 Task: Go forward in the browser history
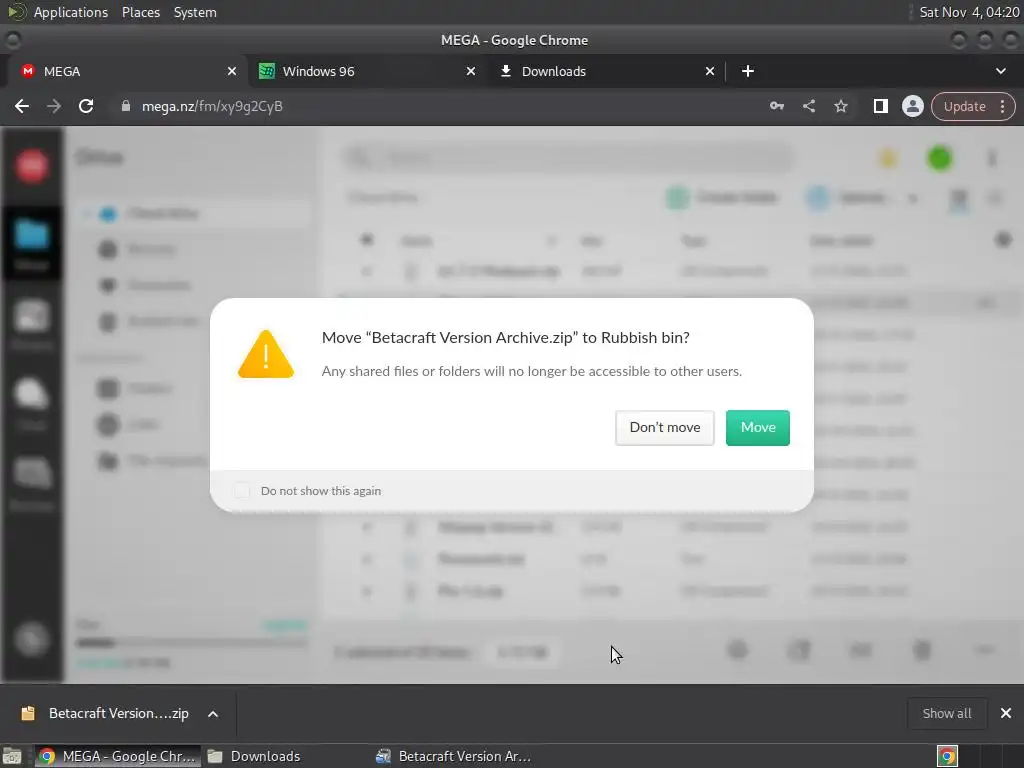(54, 106)
